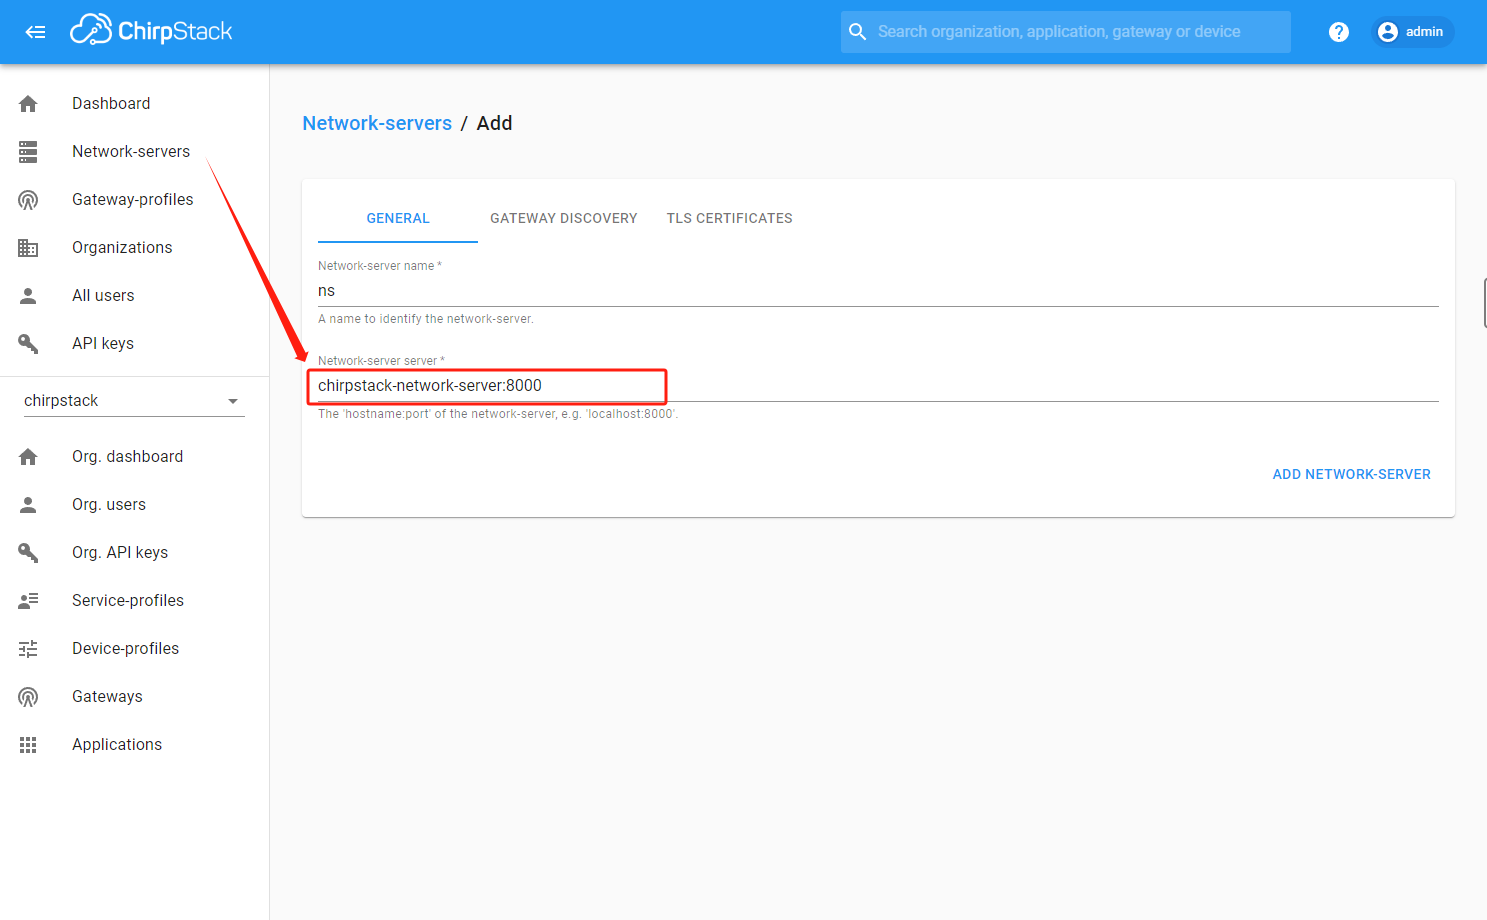Screen dimensions: 1487x920
Task: Follow the Network-servers breadcrumb link
Action: click(377, 123)
